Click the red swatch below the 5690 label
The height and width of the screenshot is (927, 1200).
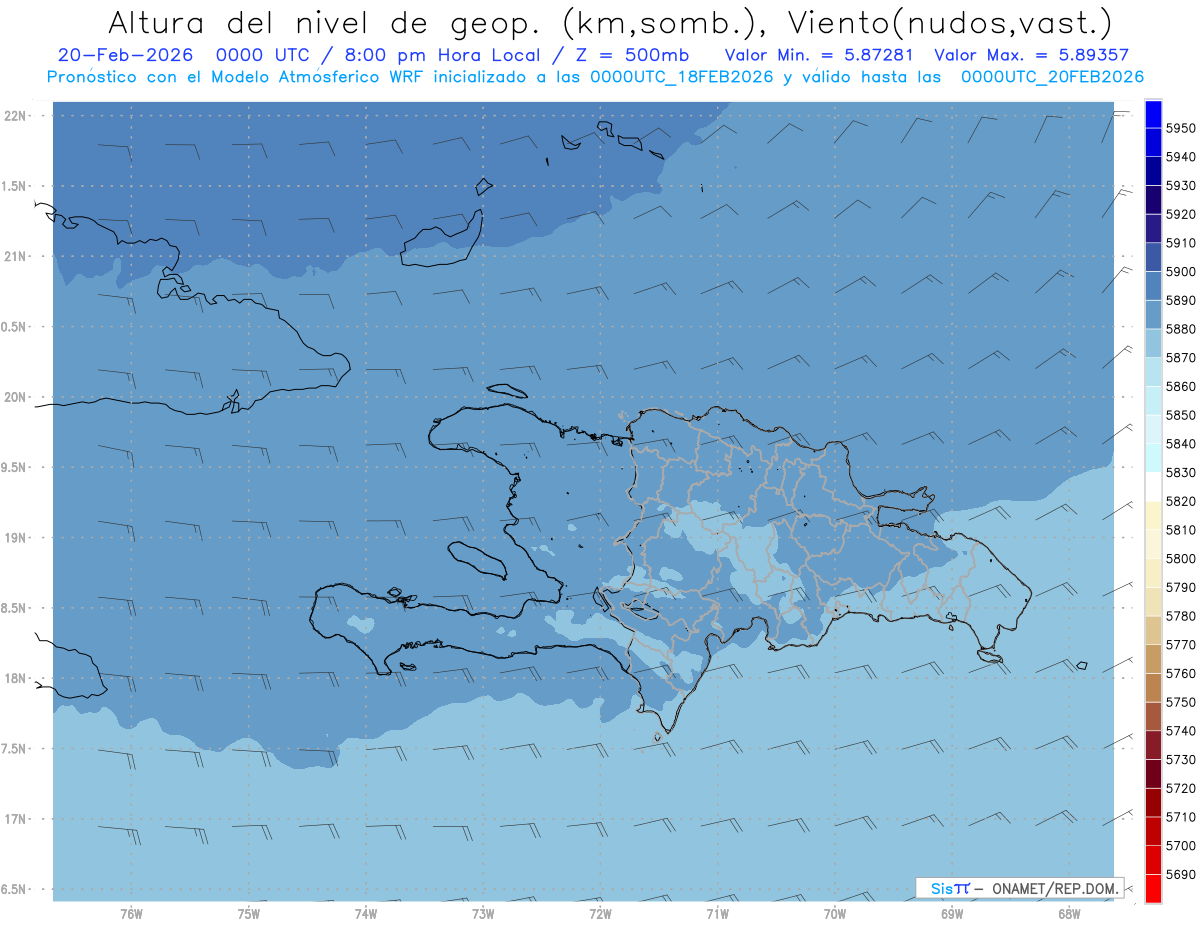click(x=1152, y=888)
